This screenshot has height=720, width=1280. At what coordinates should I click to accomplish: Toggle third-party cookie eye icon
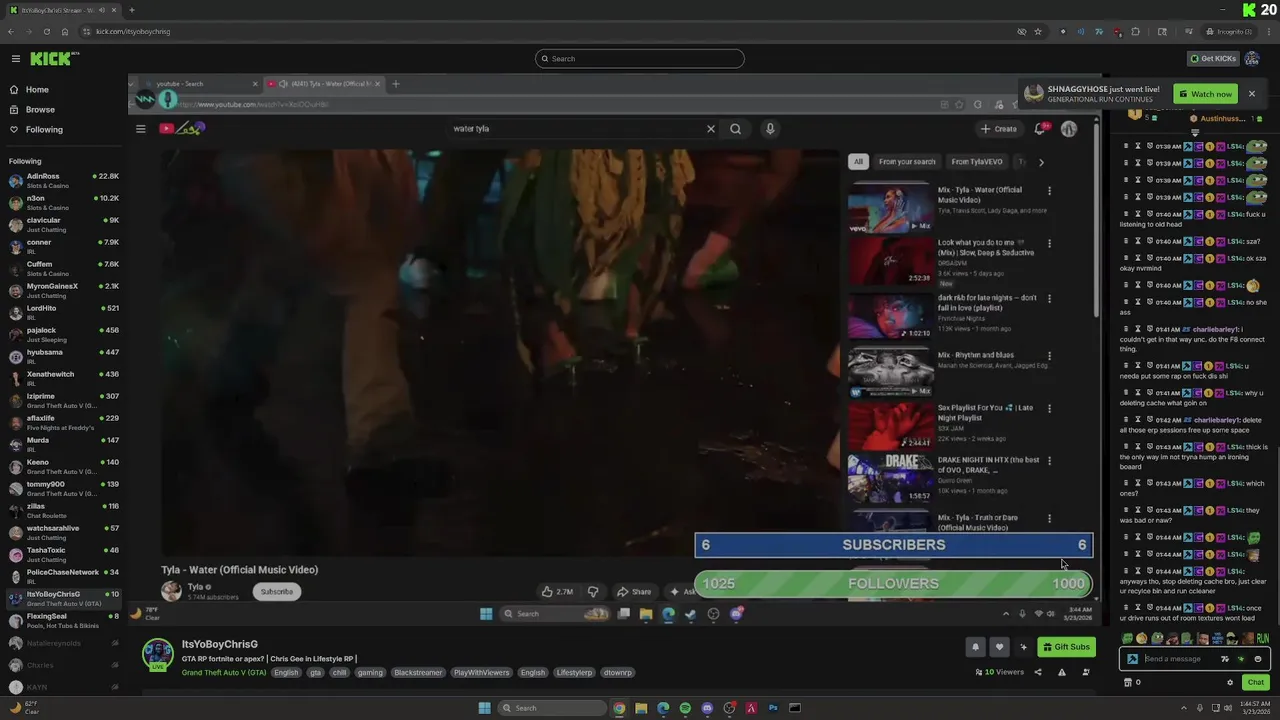point(1021,31)
